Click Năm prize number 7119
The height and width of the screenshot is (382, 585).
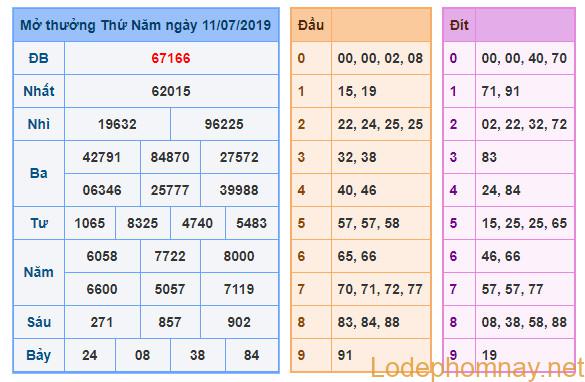click(239, 289)
